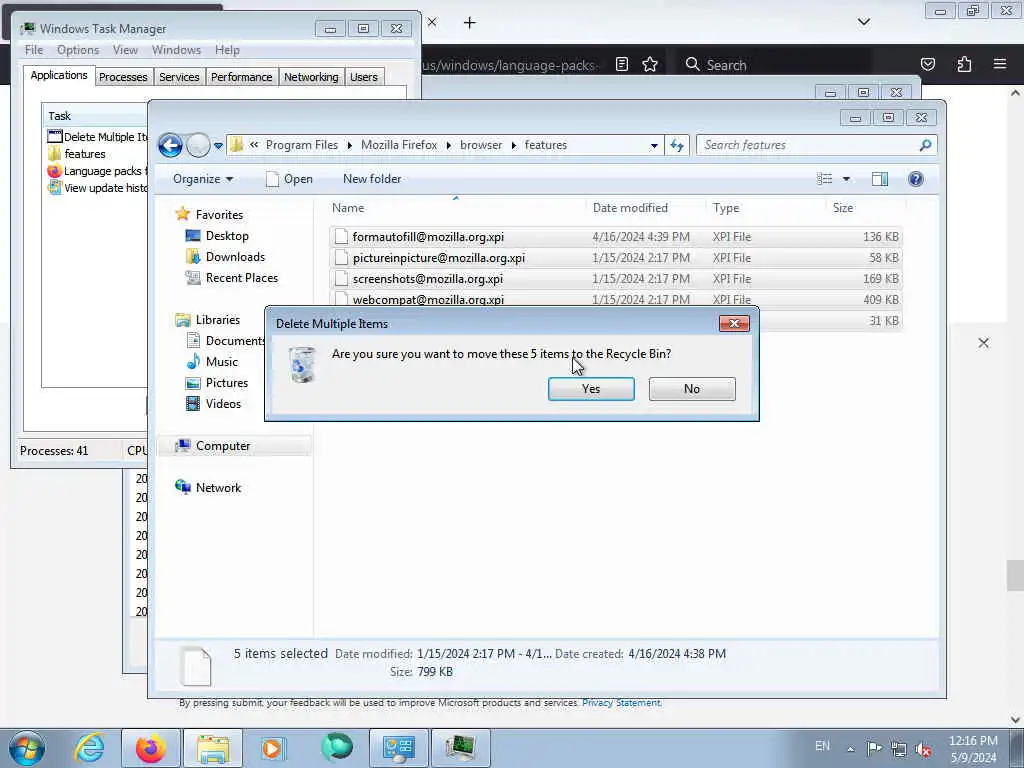Open Task Manager File menu
Viewport: 1024px width, 768px height.
tap(34, 50)
